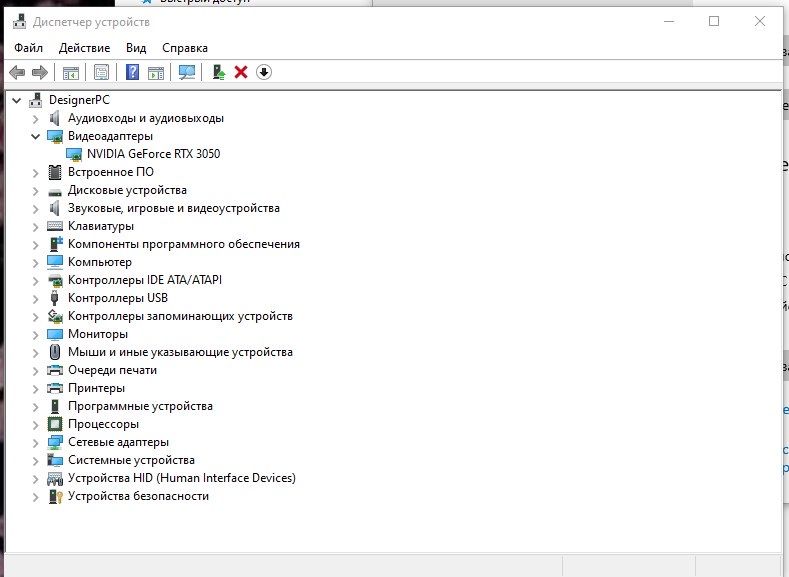The height and width of the screenshot is (577, 789).
Task: Select the Мыши и иные указывающие устройства label
Action: 180,352
